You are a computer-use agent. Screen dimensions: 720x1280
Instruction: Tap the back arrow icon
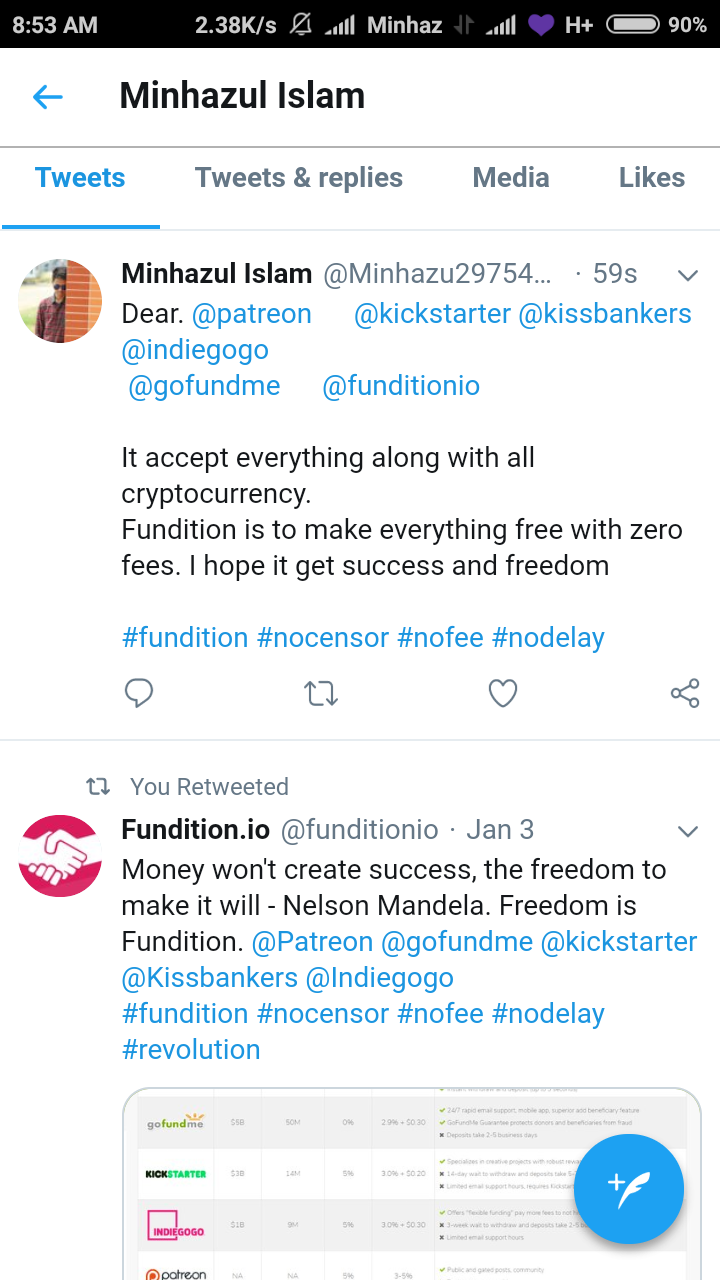(x=48, y=97)
